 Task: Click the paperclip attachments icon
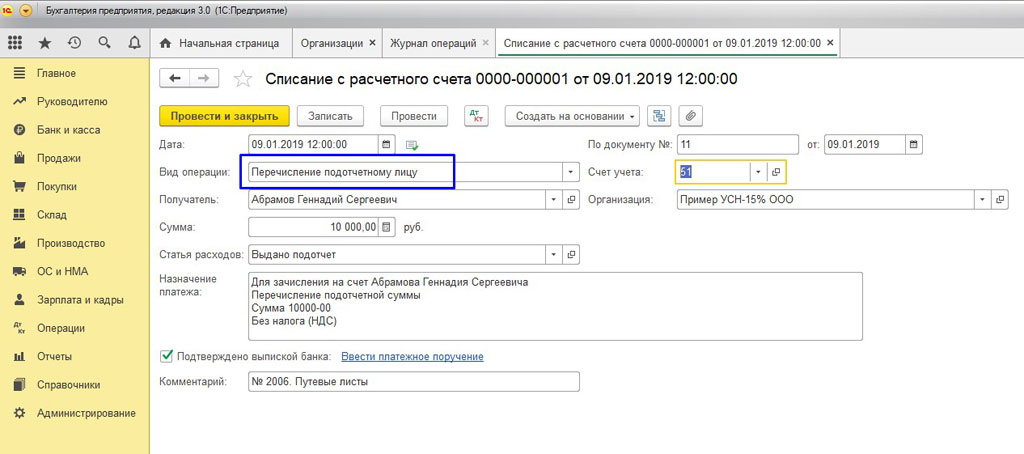[690, 116]
